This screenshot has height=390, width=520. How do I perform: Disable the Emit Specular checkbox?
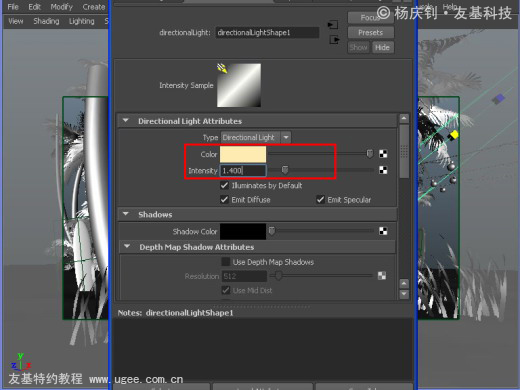click(x=320, y=200)
